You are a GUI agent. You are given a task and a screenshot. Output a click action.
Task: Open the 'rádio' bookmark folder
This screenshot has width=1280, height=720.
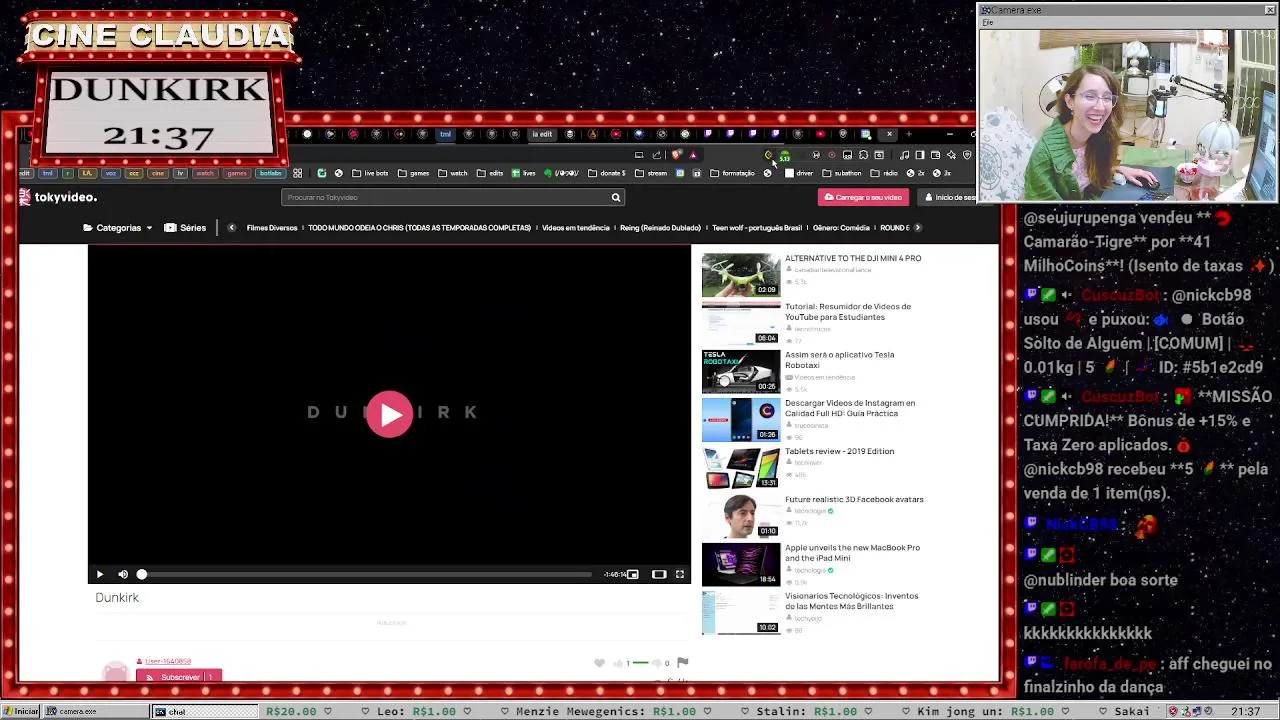[884, 173]
